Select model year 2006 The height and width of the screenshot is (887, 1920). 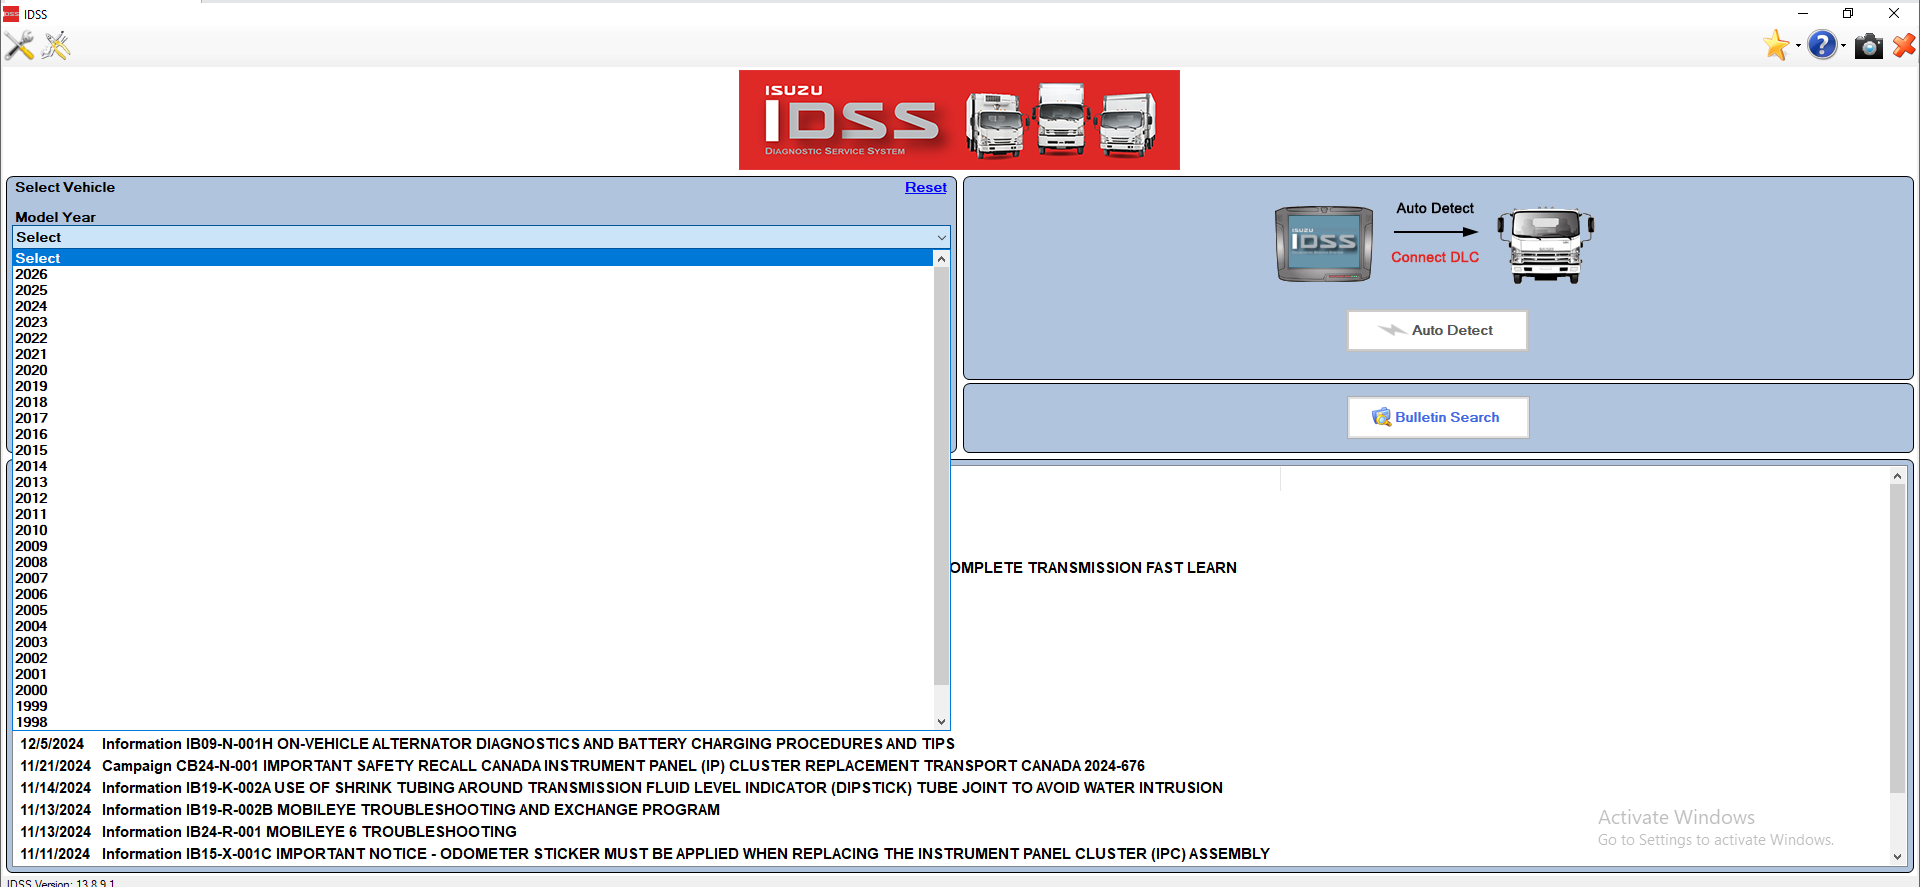click(x=473, y=594)
